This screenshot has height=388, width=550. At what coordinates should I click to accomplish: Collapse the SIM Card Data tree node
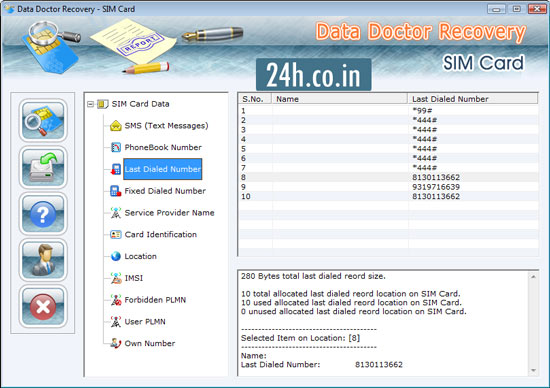[x=90, y=104]
